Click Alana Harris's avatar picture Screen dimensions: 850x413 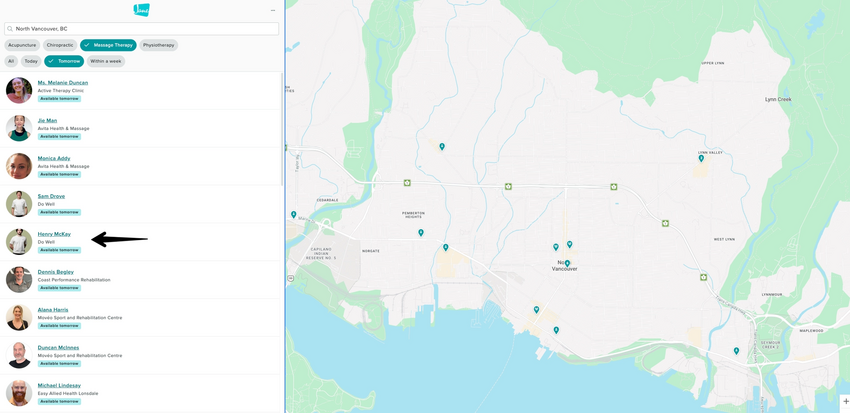tap(18, 317)
